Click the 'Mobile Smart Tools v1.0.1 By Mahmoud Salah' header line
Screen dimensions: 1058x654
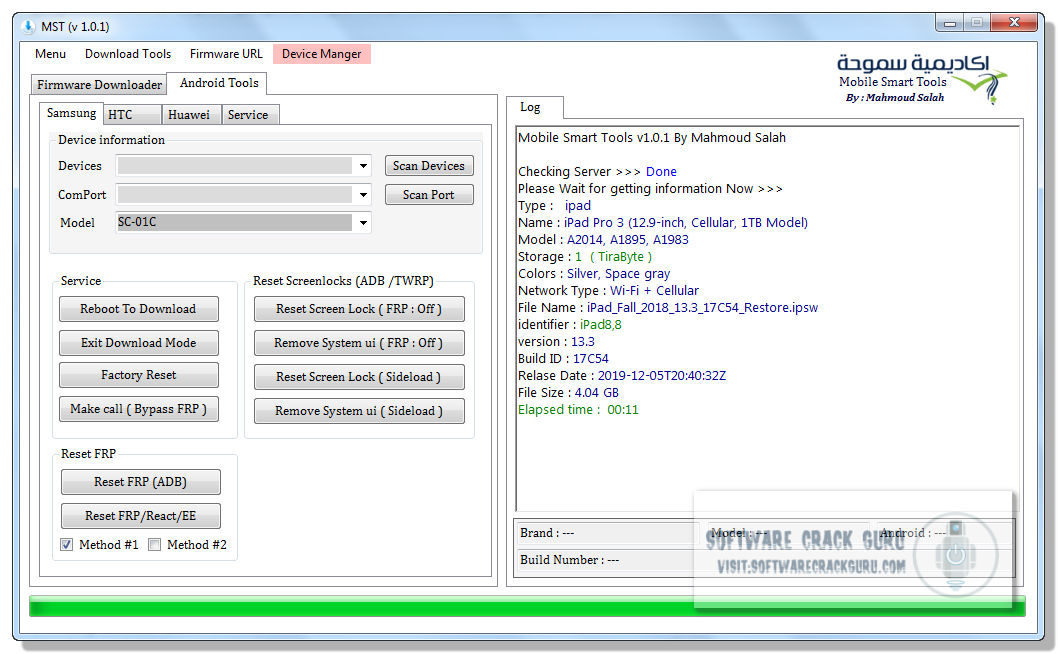(652, 138)
